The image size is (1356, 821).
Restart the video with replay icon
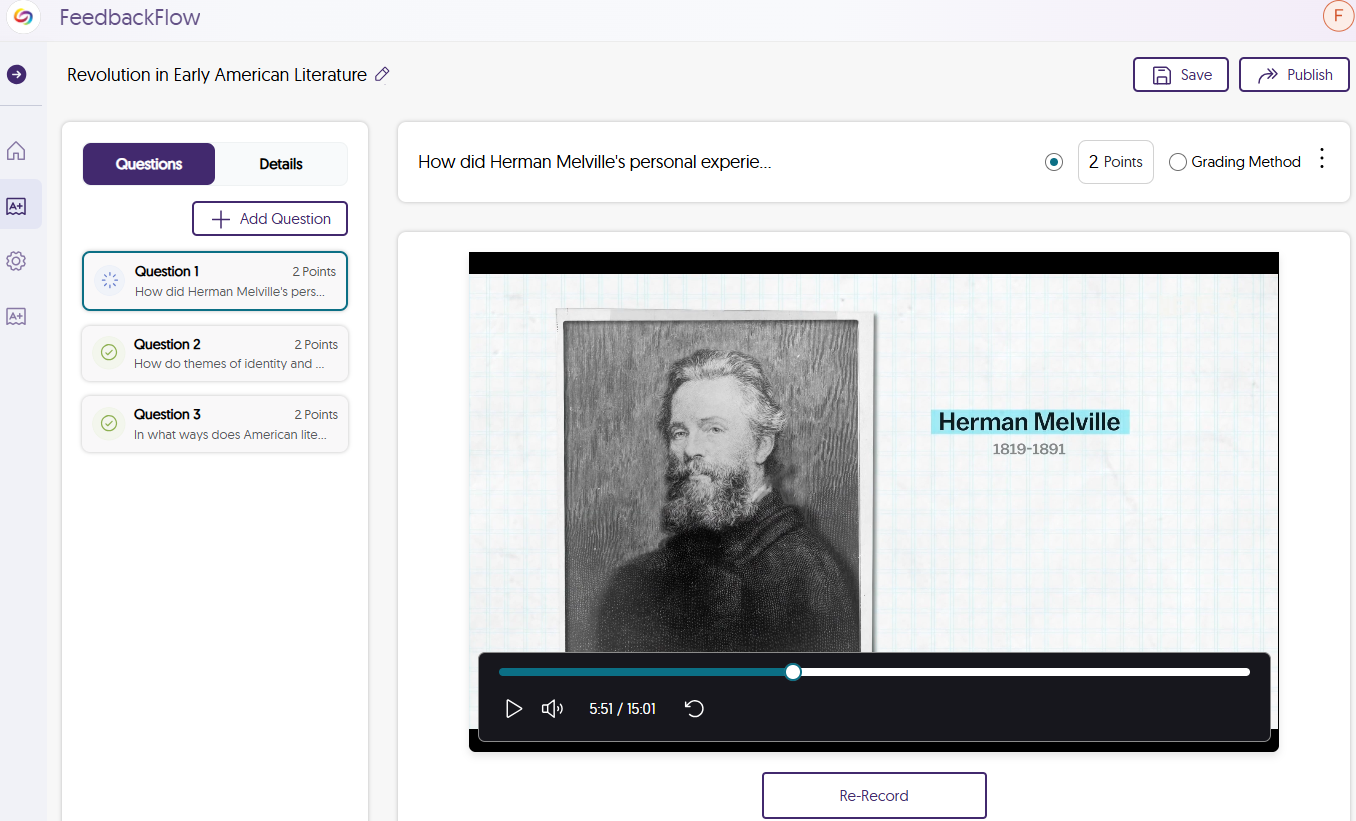[695, 709]
